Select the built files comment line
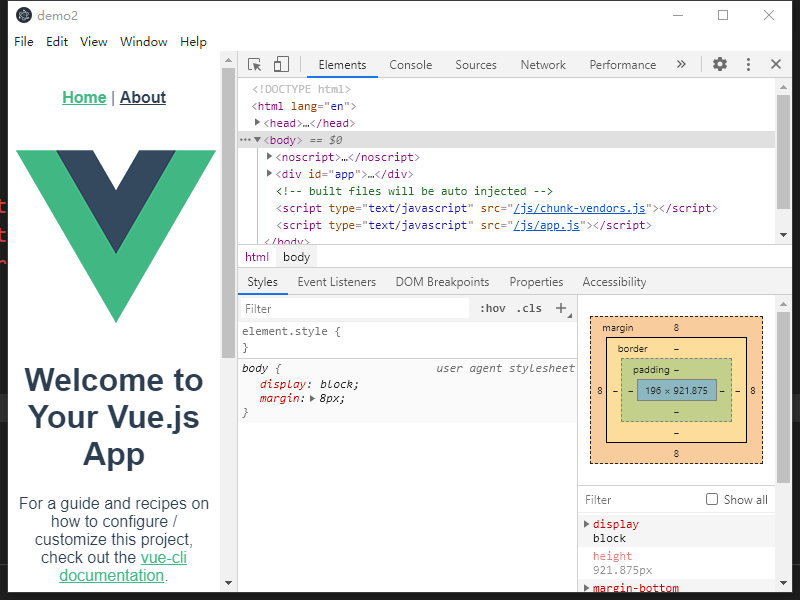The image size is (800, 600). click(414, 191)
